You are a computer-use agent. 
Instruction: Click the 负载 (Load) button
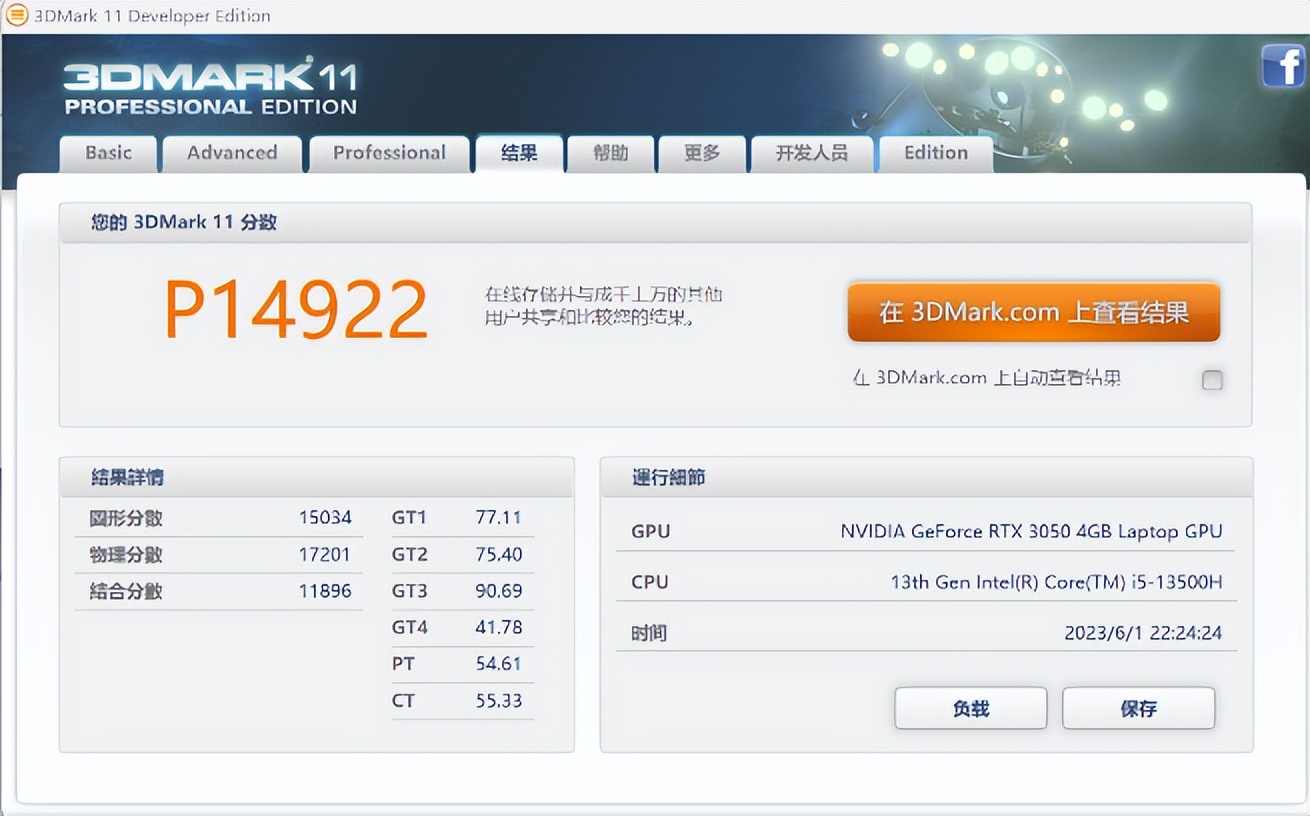[970, 708]
